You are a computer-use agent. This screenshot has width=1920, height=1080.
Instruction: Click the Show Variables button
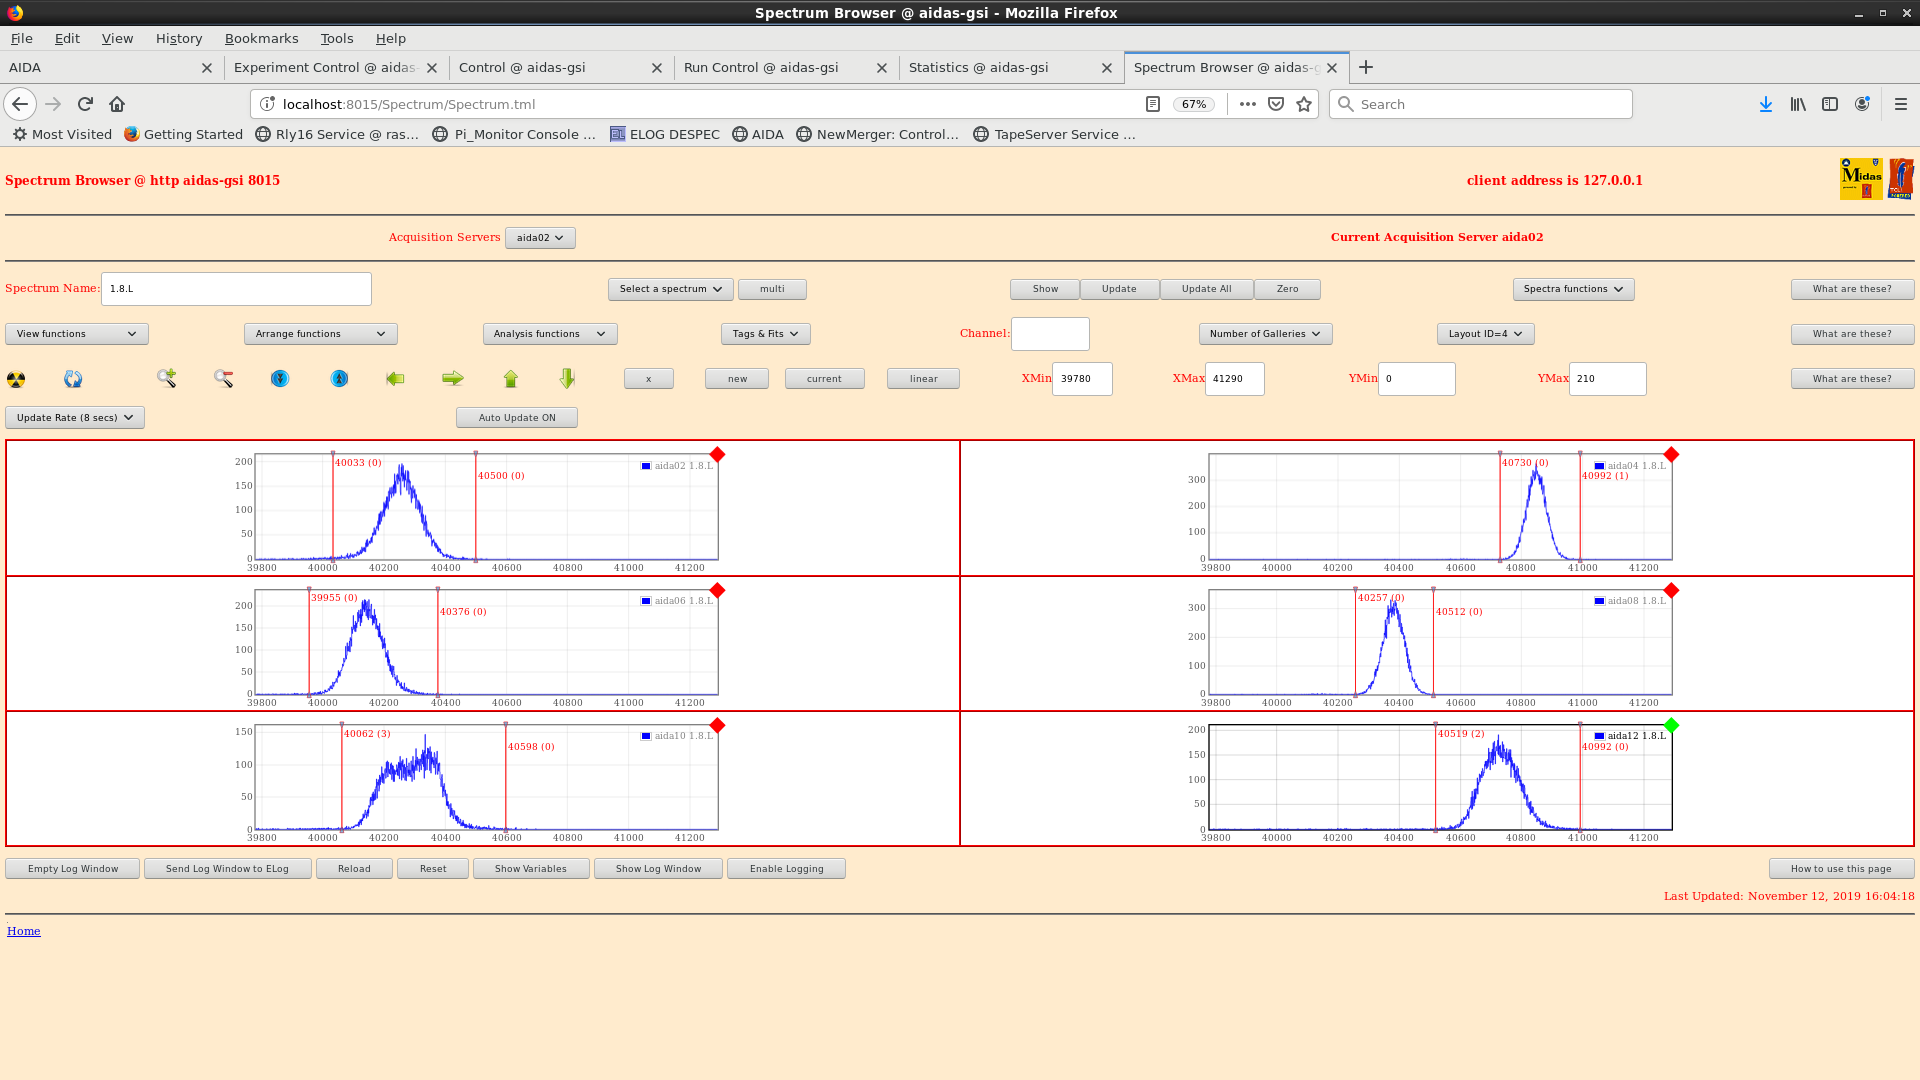click(x=531, y=869)
